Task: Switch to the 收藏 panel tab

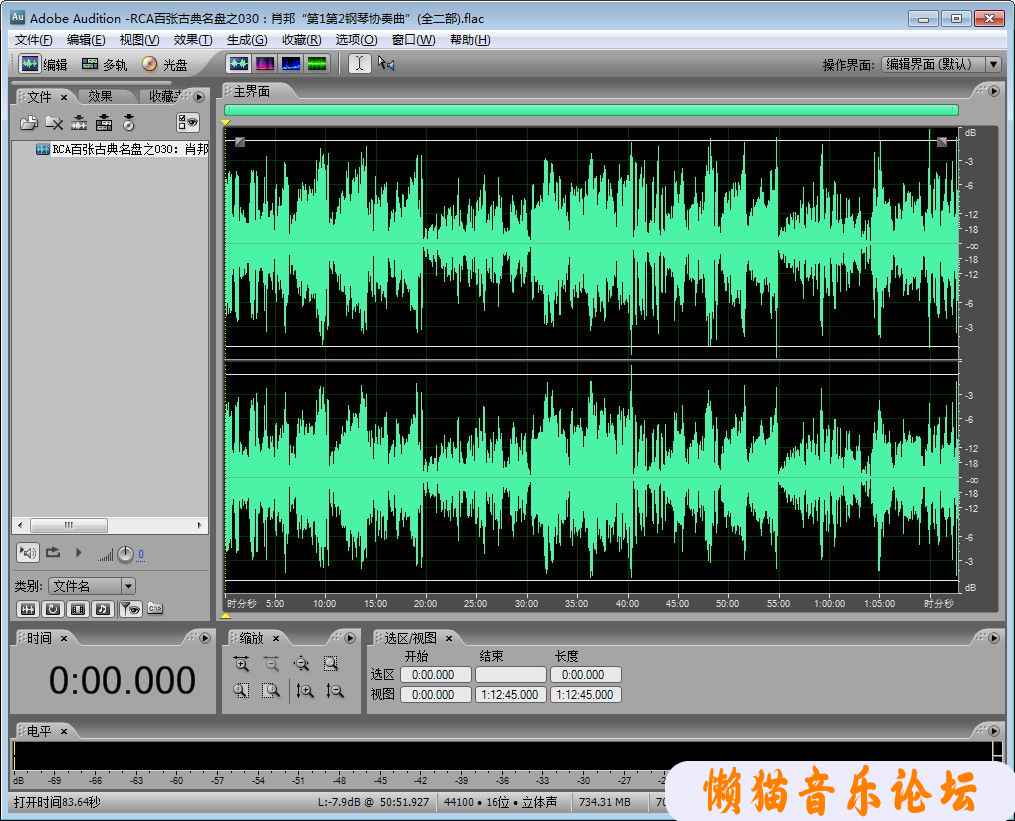Action: (x=164, y=96)
